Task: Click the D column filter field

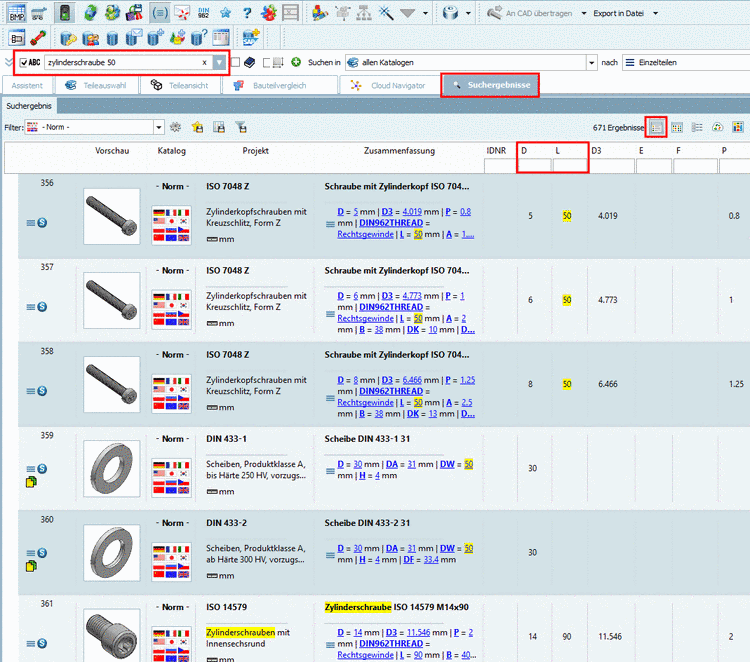Action: [x=534, y=166]
